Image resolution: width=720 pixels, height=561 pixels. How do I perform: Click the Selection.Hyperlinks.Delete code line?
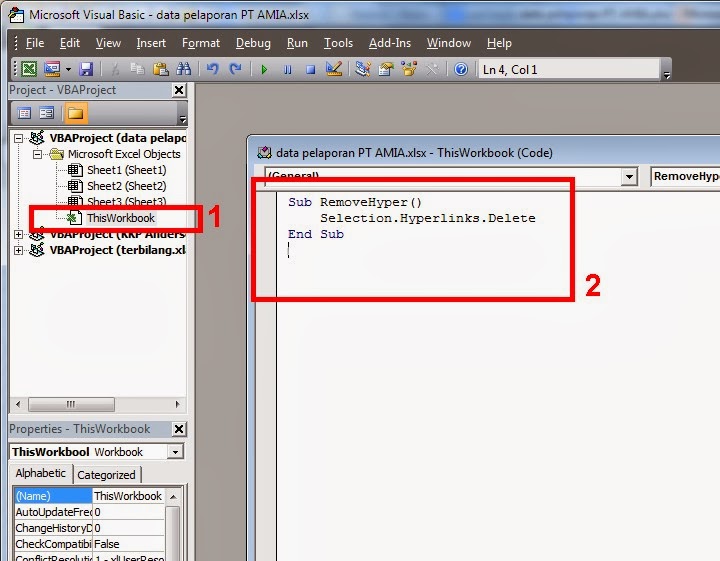(428, 219)
